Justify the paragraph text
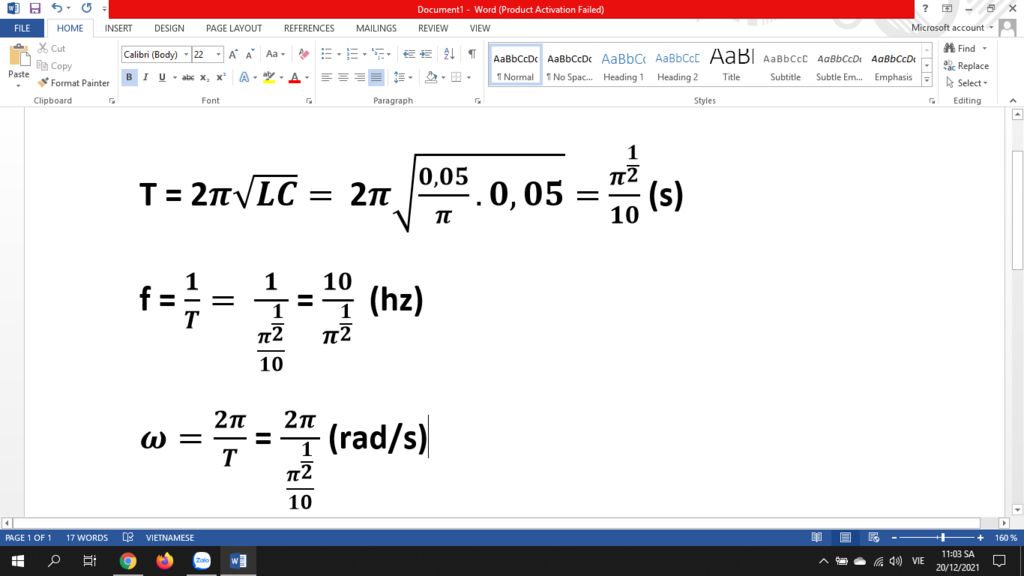This screenshot has height=576, width=1024. click(376, 77)
